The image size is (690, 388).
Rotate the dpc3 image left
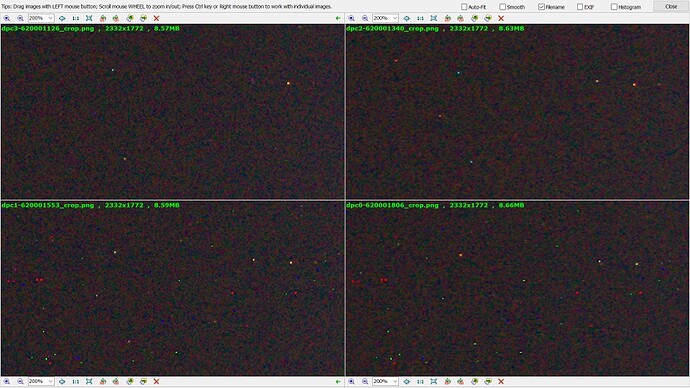coord(103,18)
